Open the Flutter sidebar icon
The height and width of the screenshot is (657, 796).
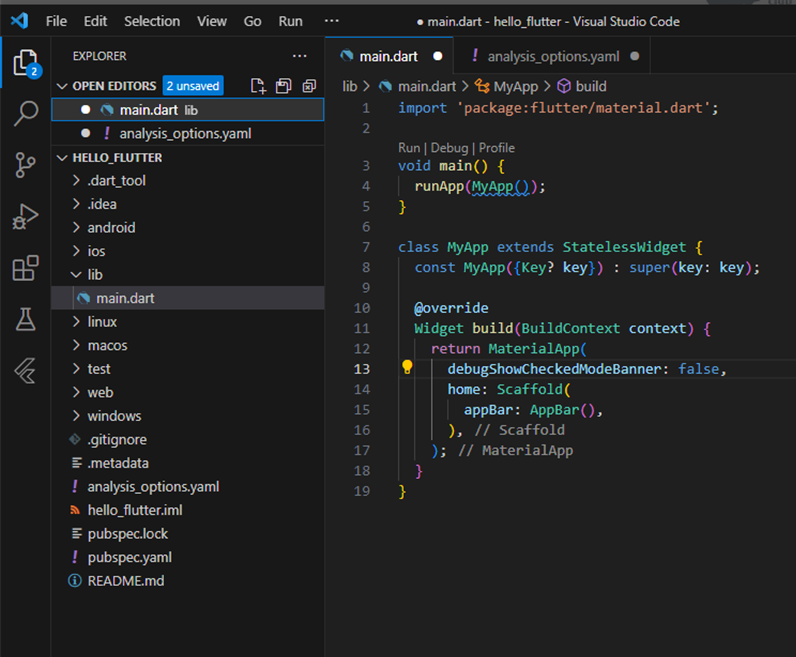[25, 371]
